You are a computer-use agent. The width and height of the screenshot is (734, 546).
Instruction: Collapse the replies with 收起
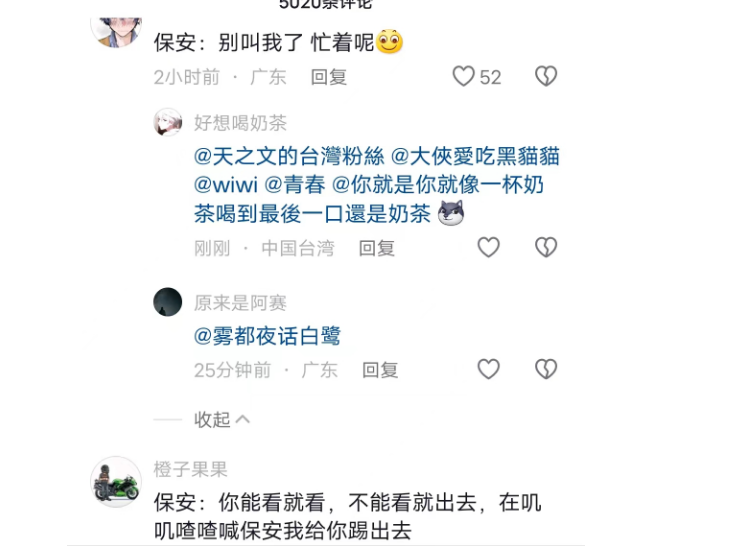pos(222,420)
